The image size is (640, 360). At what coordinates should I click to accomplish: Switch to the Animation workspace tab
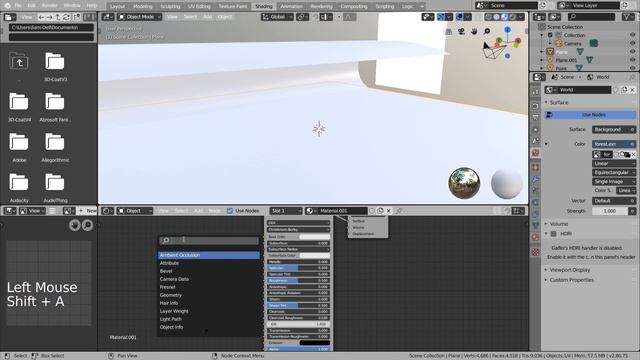click(291, 7)
